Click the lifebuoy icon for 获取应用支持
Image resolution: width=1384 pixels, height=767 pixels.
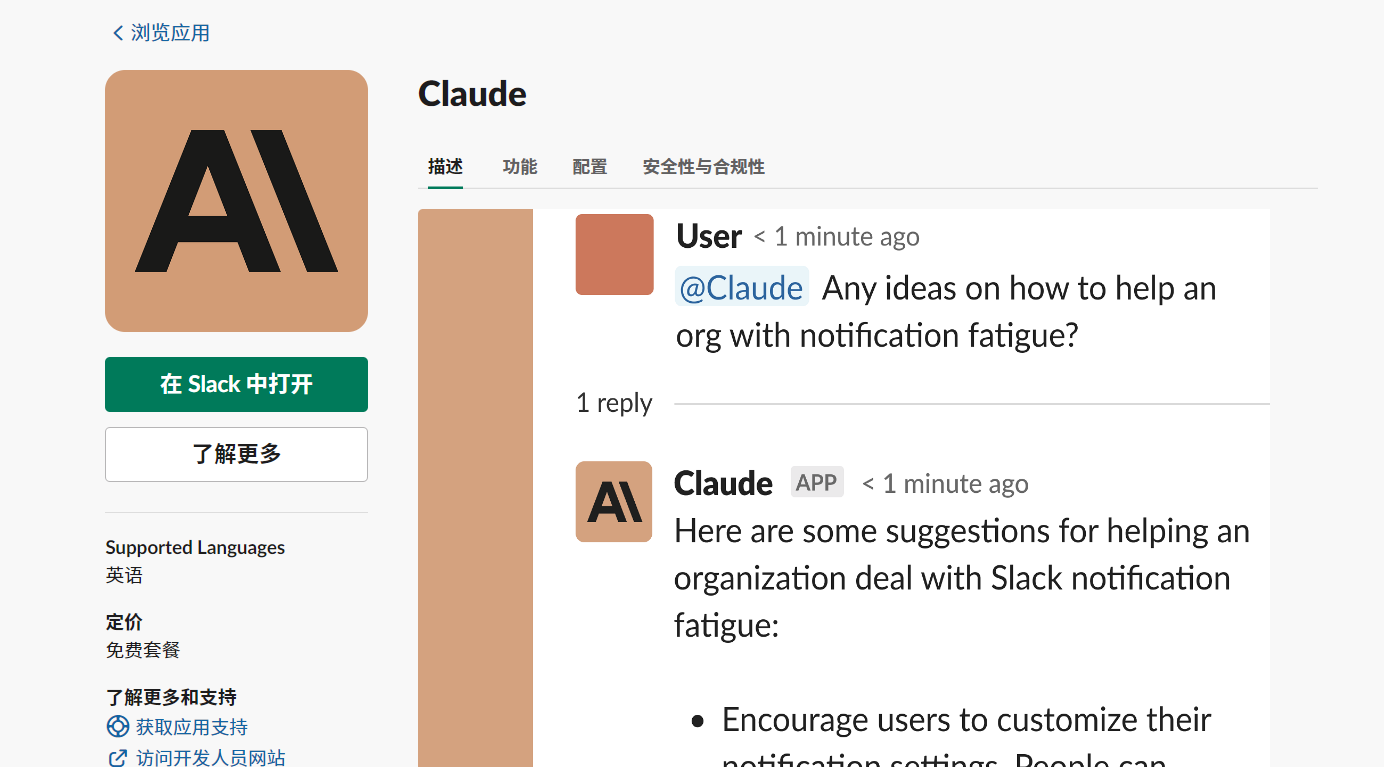point(118,727)
